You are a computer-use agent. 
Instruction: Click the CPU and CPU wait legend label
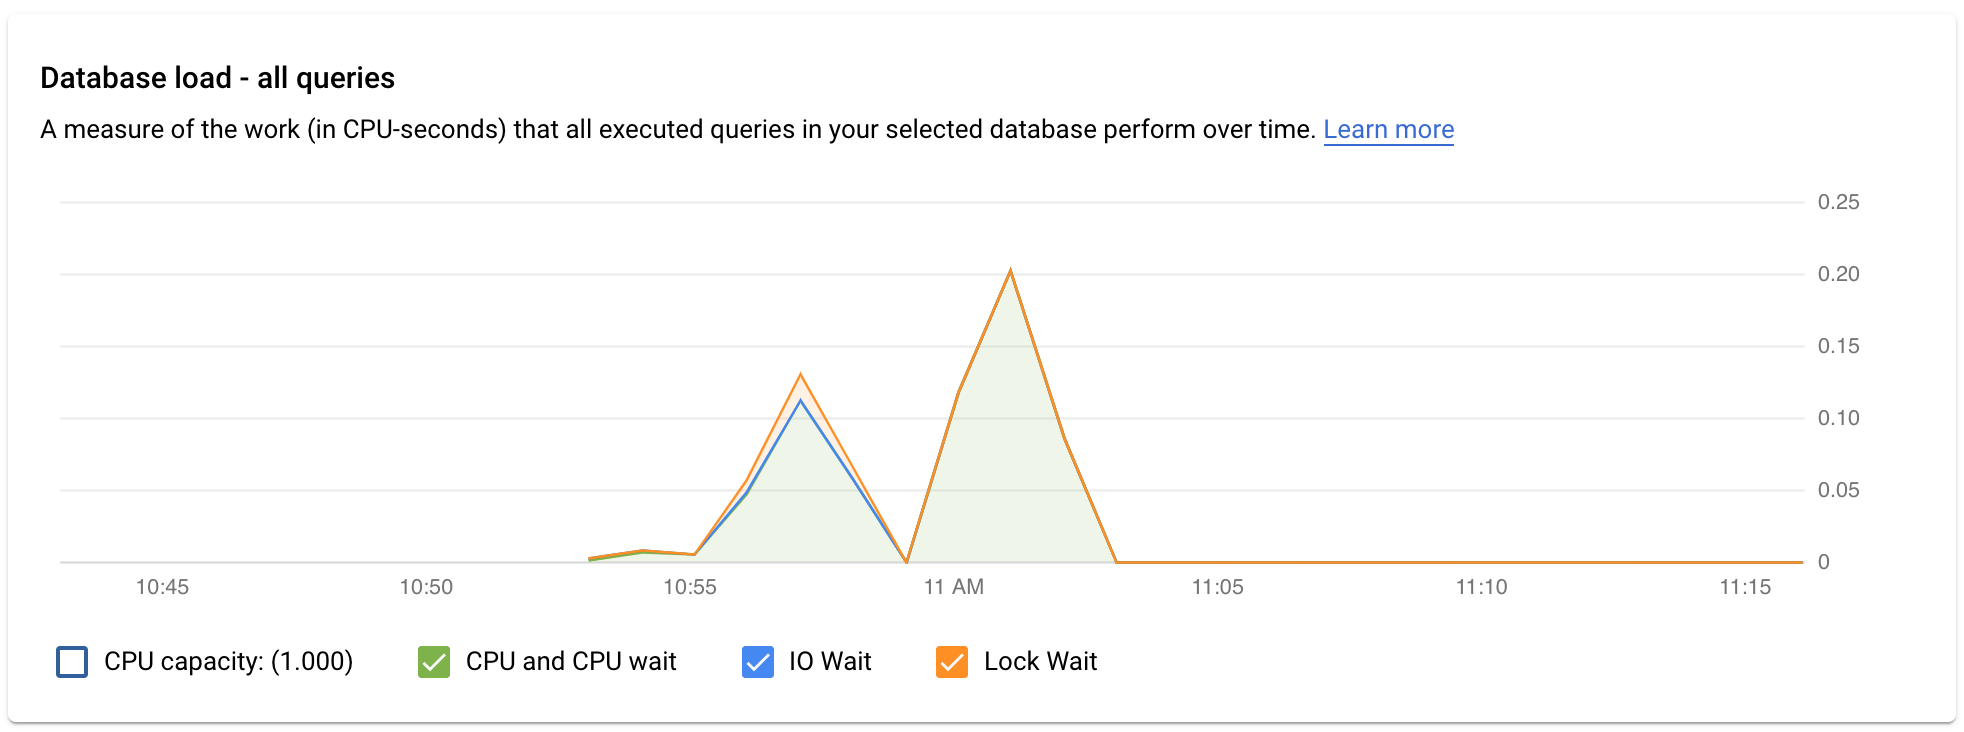tap(571, 662)
